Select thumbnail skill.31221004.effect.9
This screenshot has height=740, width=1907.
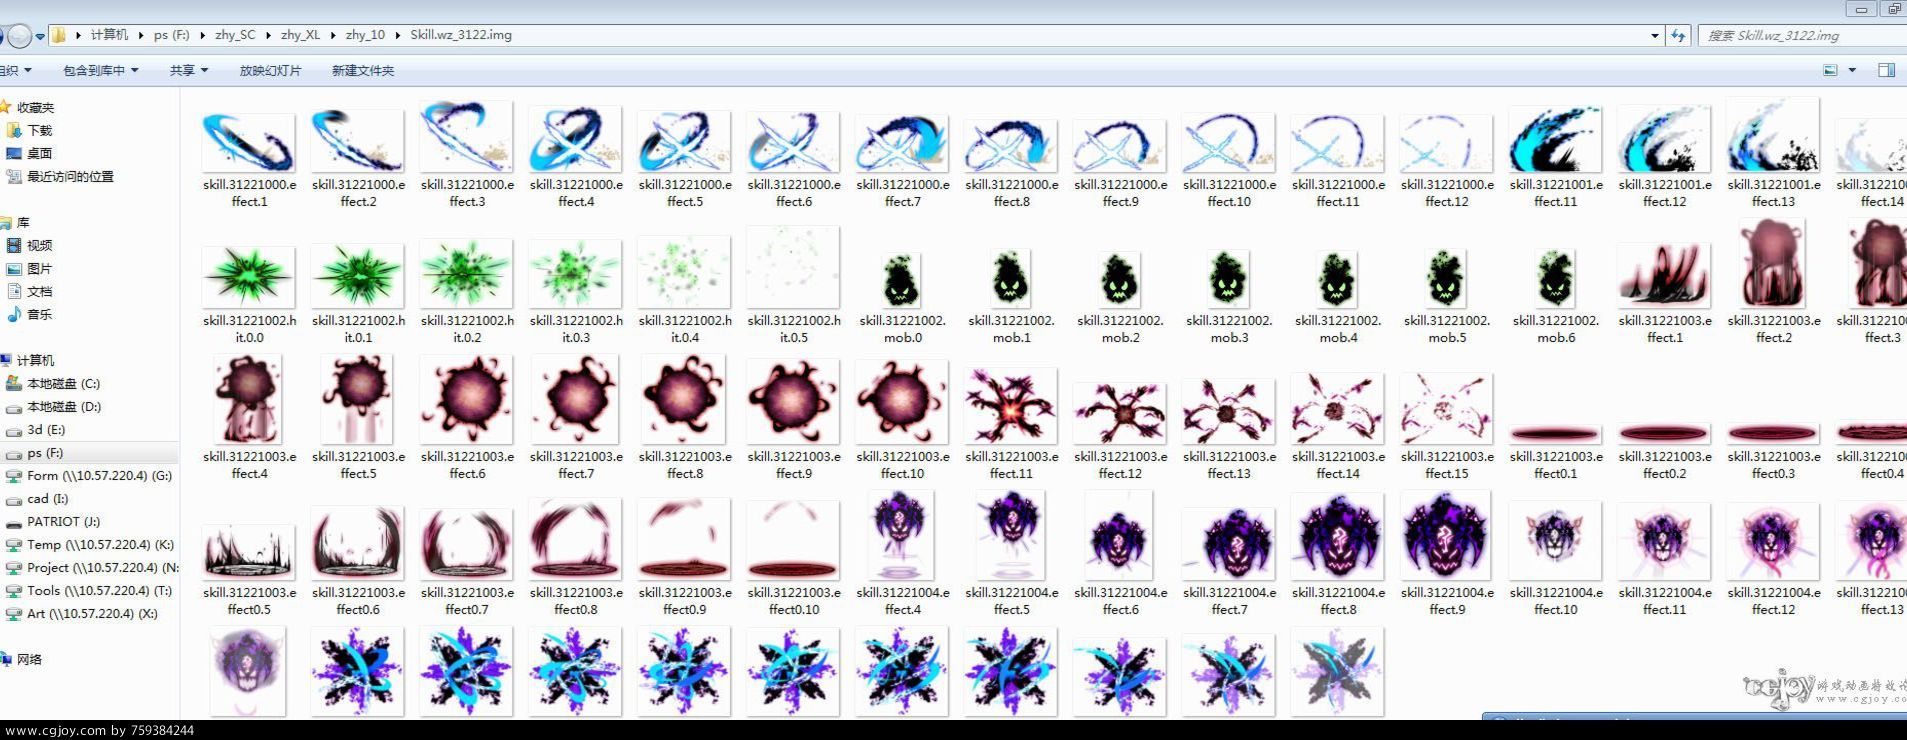pyautogui.click(x=1447, y=537)
